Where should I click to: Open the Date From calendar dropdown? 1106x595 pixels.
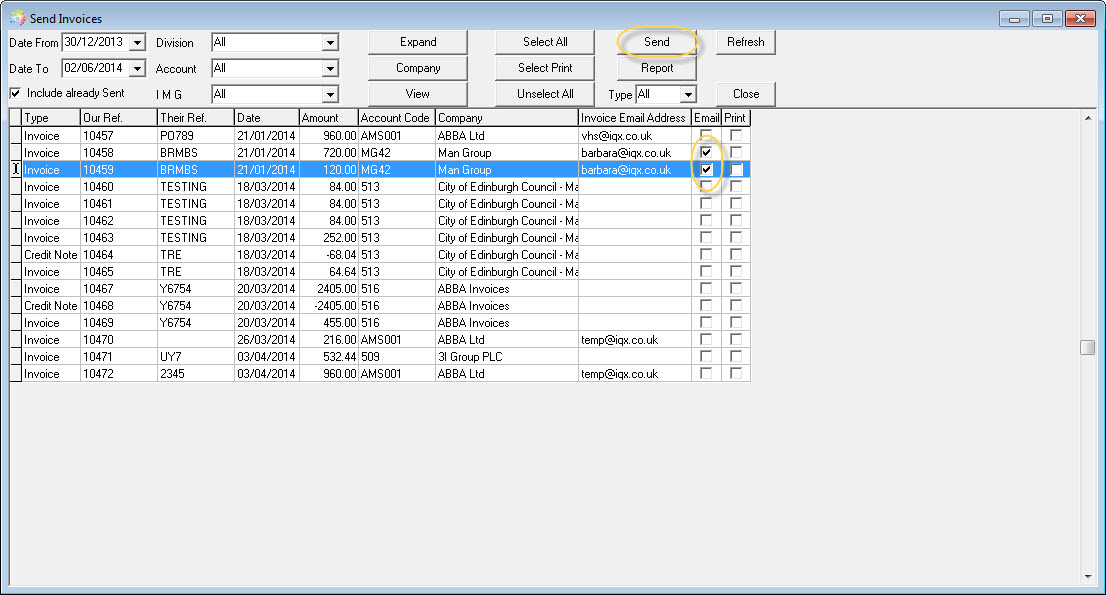(x=138, y=42)
